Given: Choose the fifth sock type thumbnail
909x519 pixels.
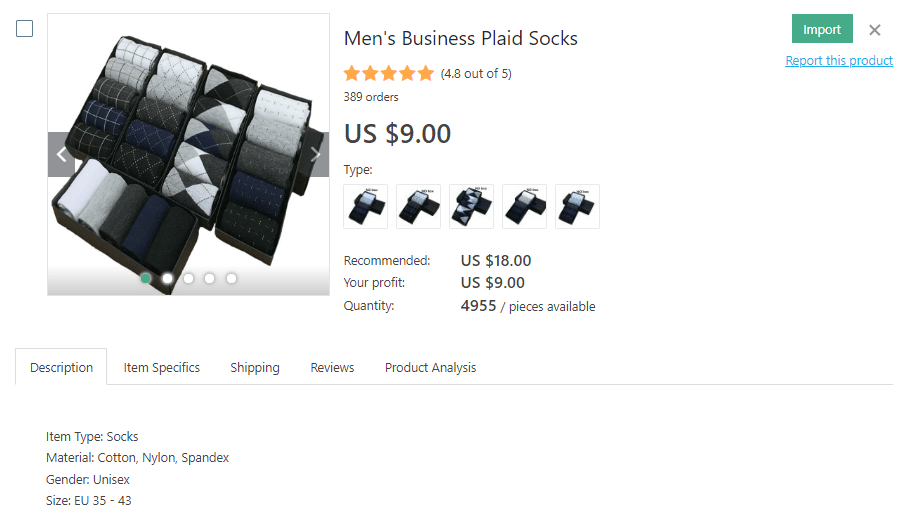Looking at the screenshot, I should pos(577,206).
